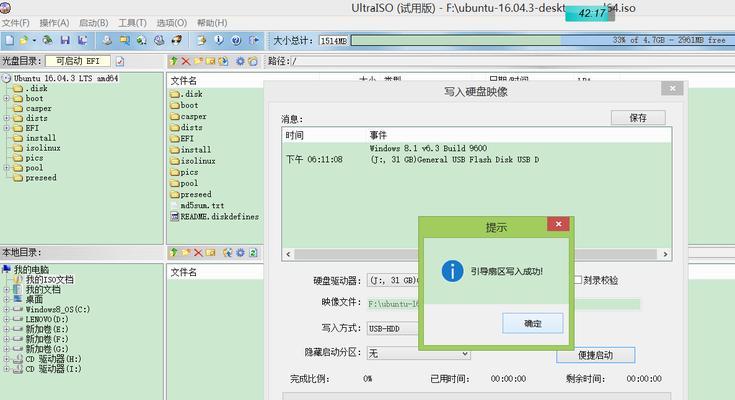Image resolution: width=735 pixels, height=400 pixels.
Task: Enable the 刻录校验 checkbox
Action: 578,280
